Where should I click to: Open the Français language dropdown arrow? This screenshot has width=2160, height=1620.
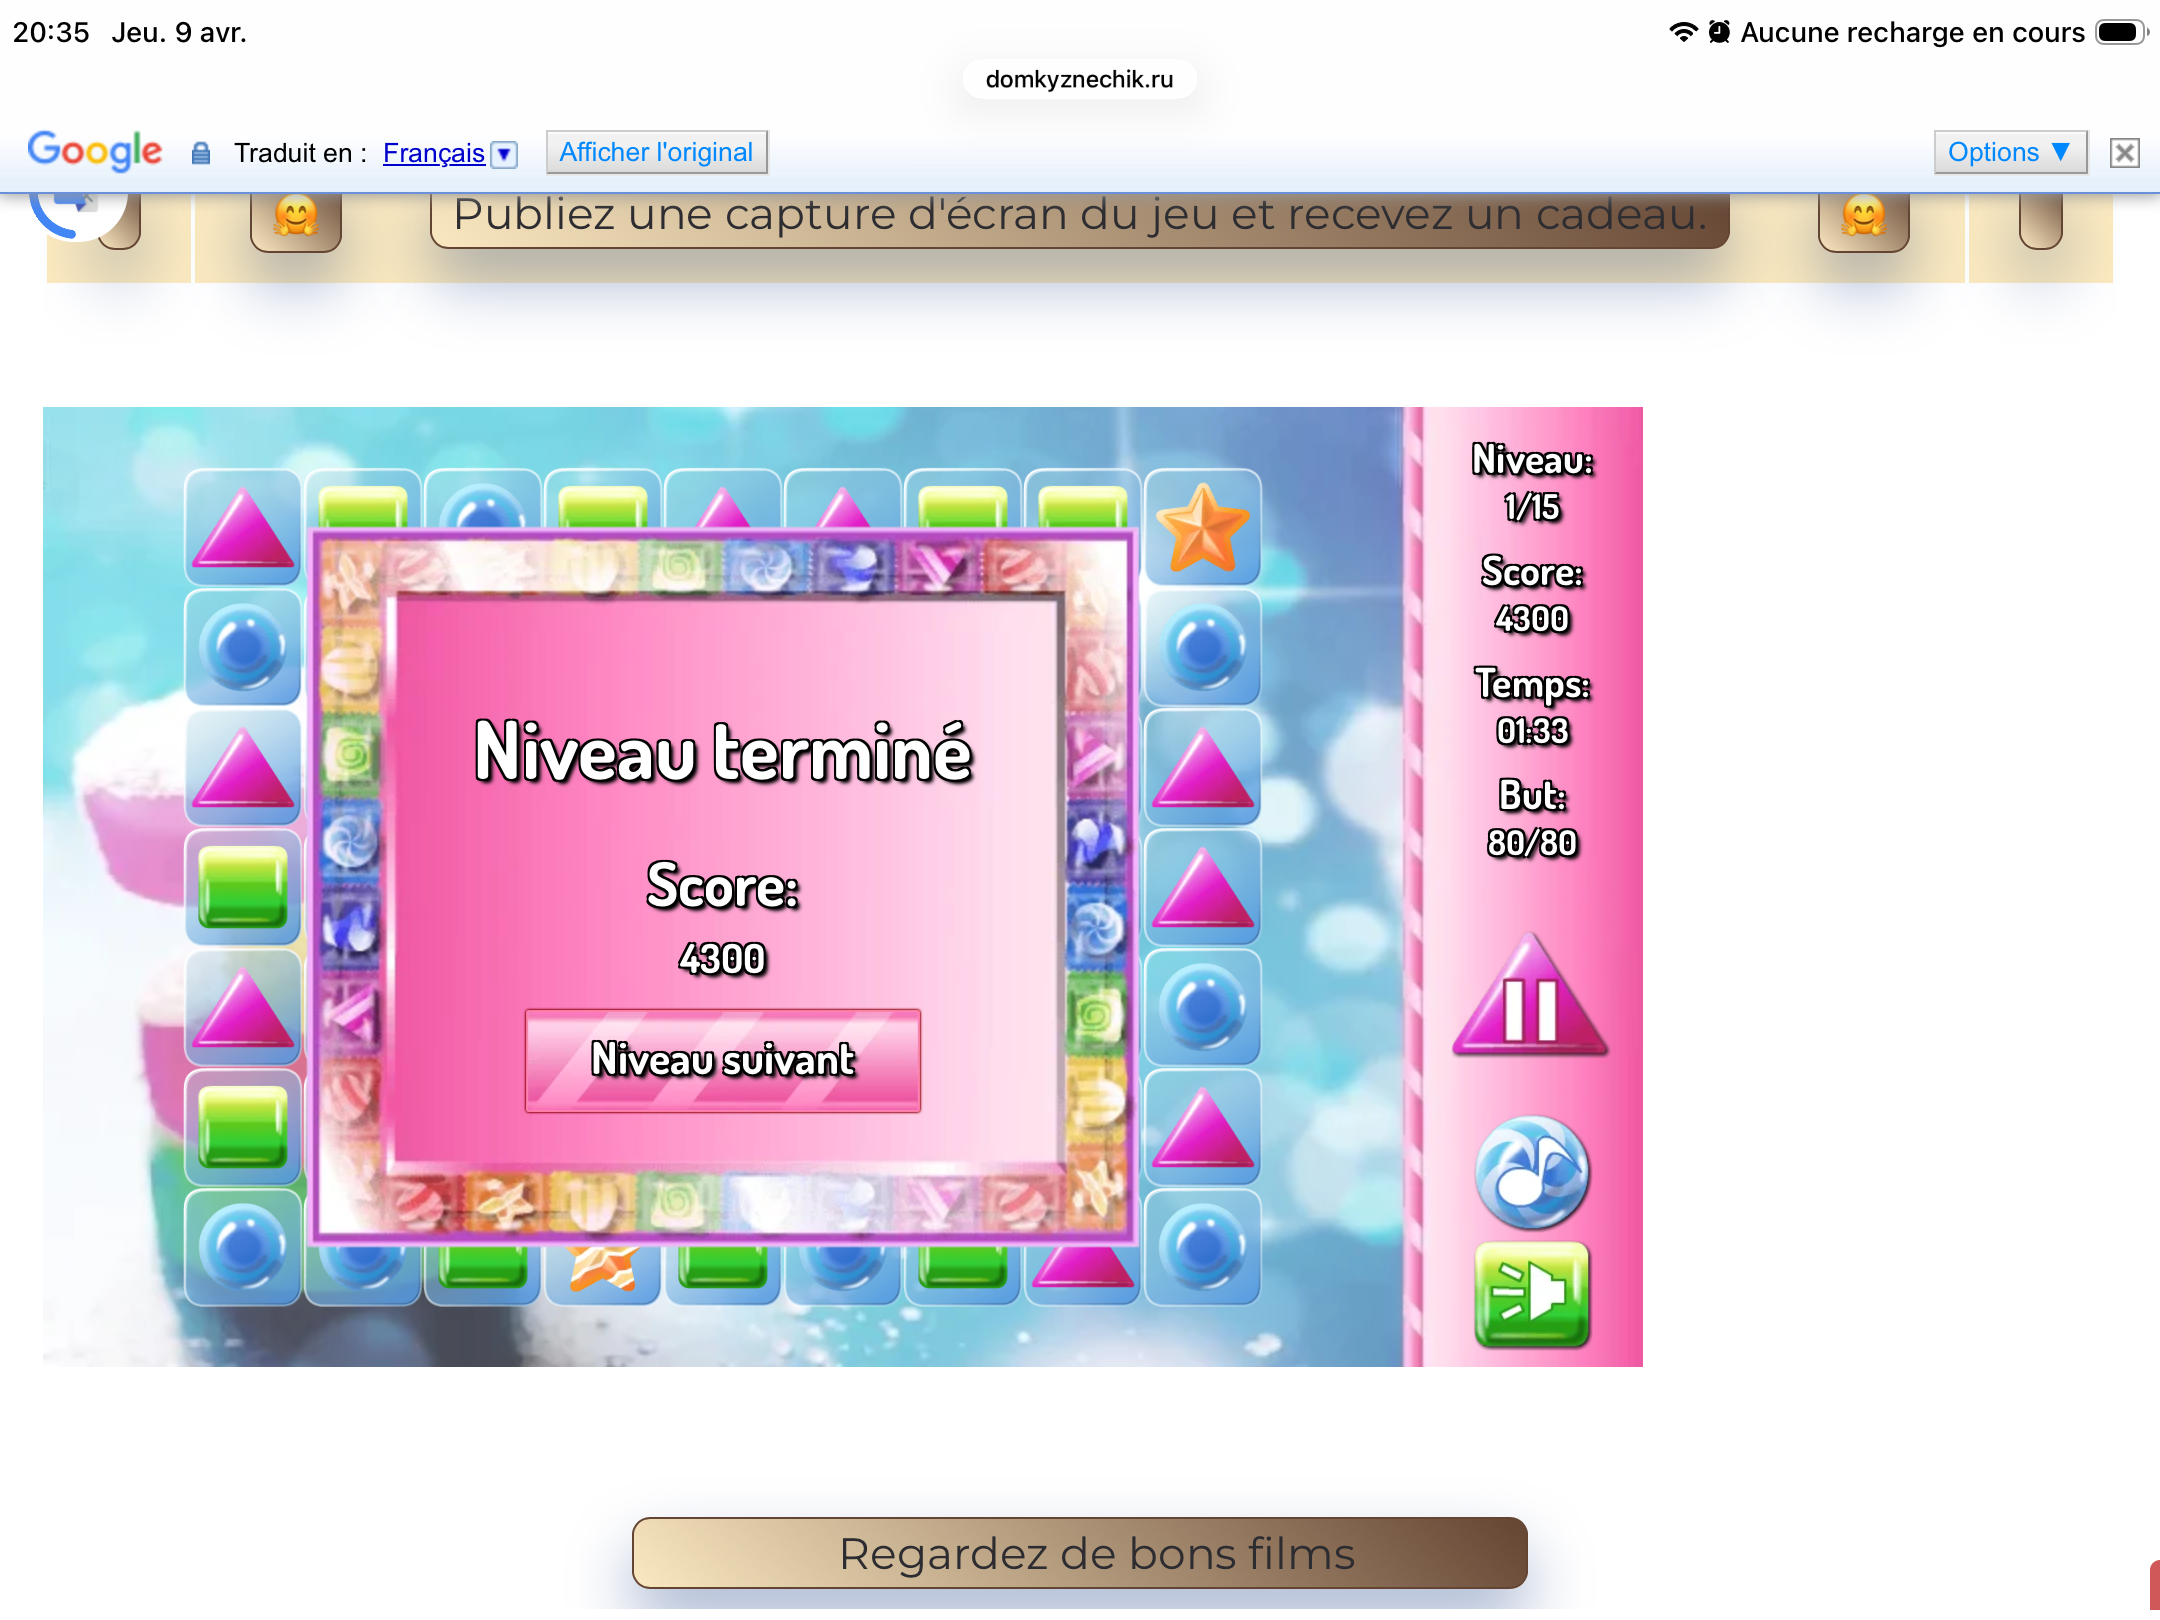pyautogui.click(x=505, y=154)
